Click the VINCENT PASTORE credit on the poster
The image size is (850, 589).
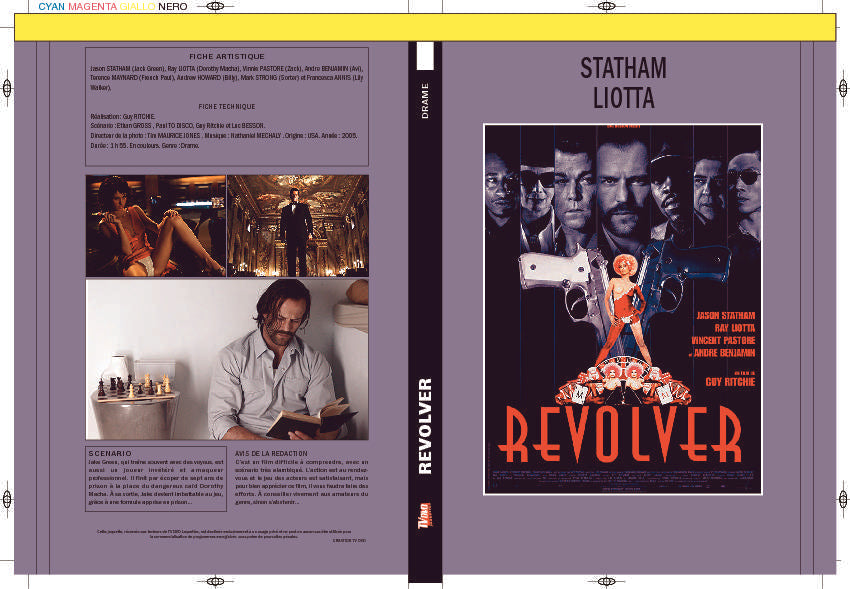coord(723,340)
